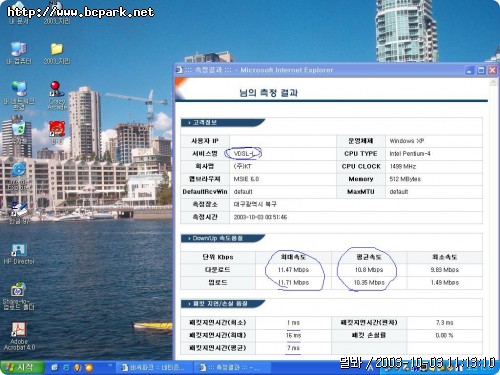Click the 'Intel Pentium-4' CPU type value
Viewport: 500px width, 375px height.
pos(410,154)
